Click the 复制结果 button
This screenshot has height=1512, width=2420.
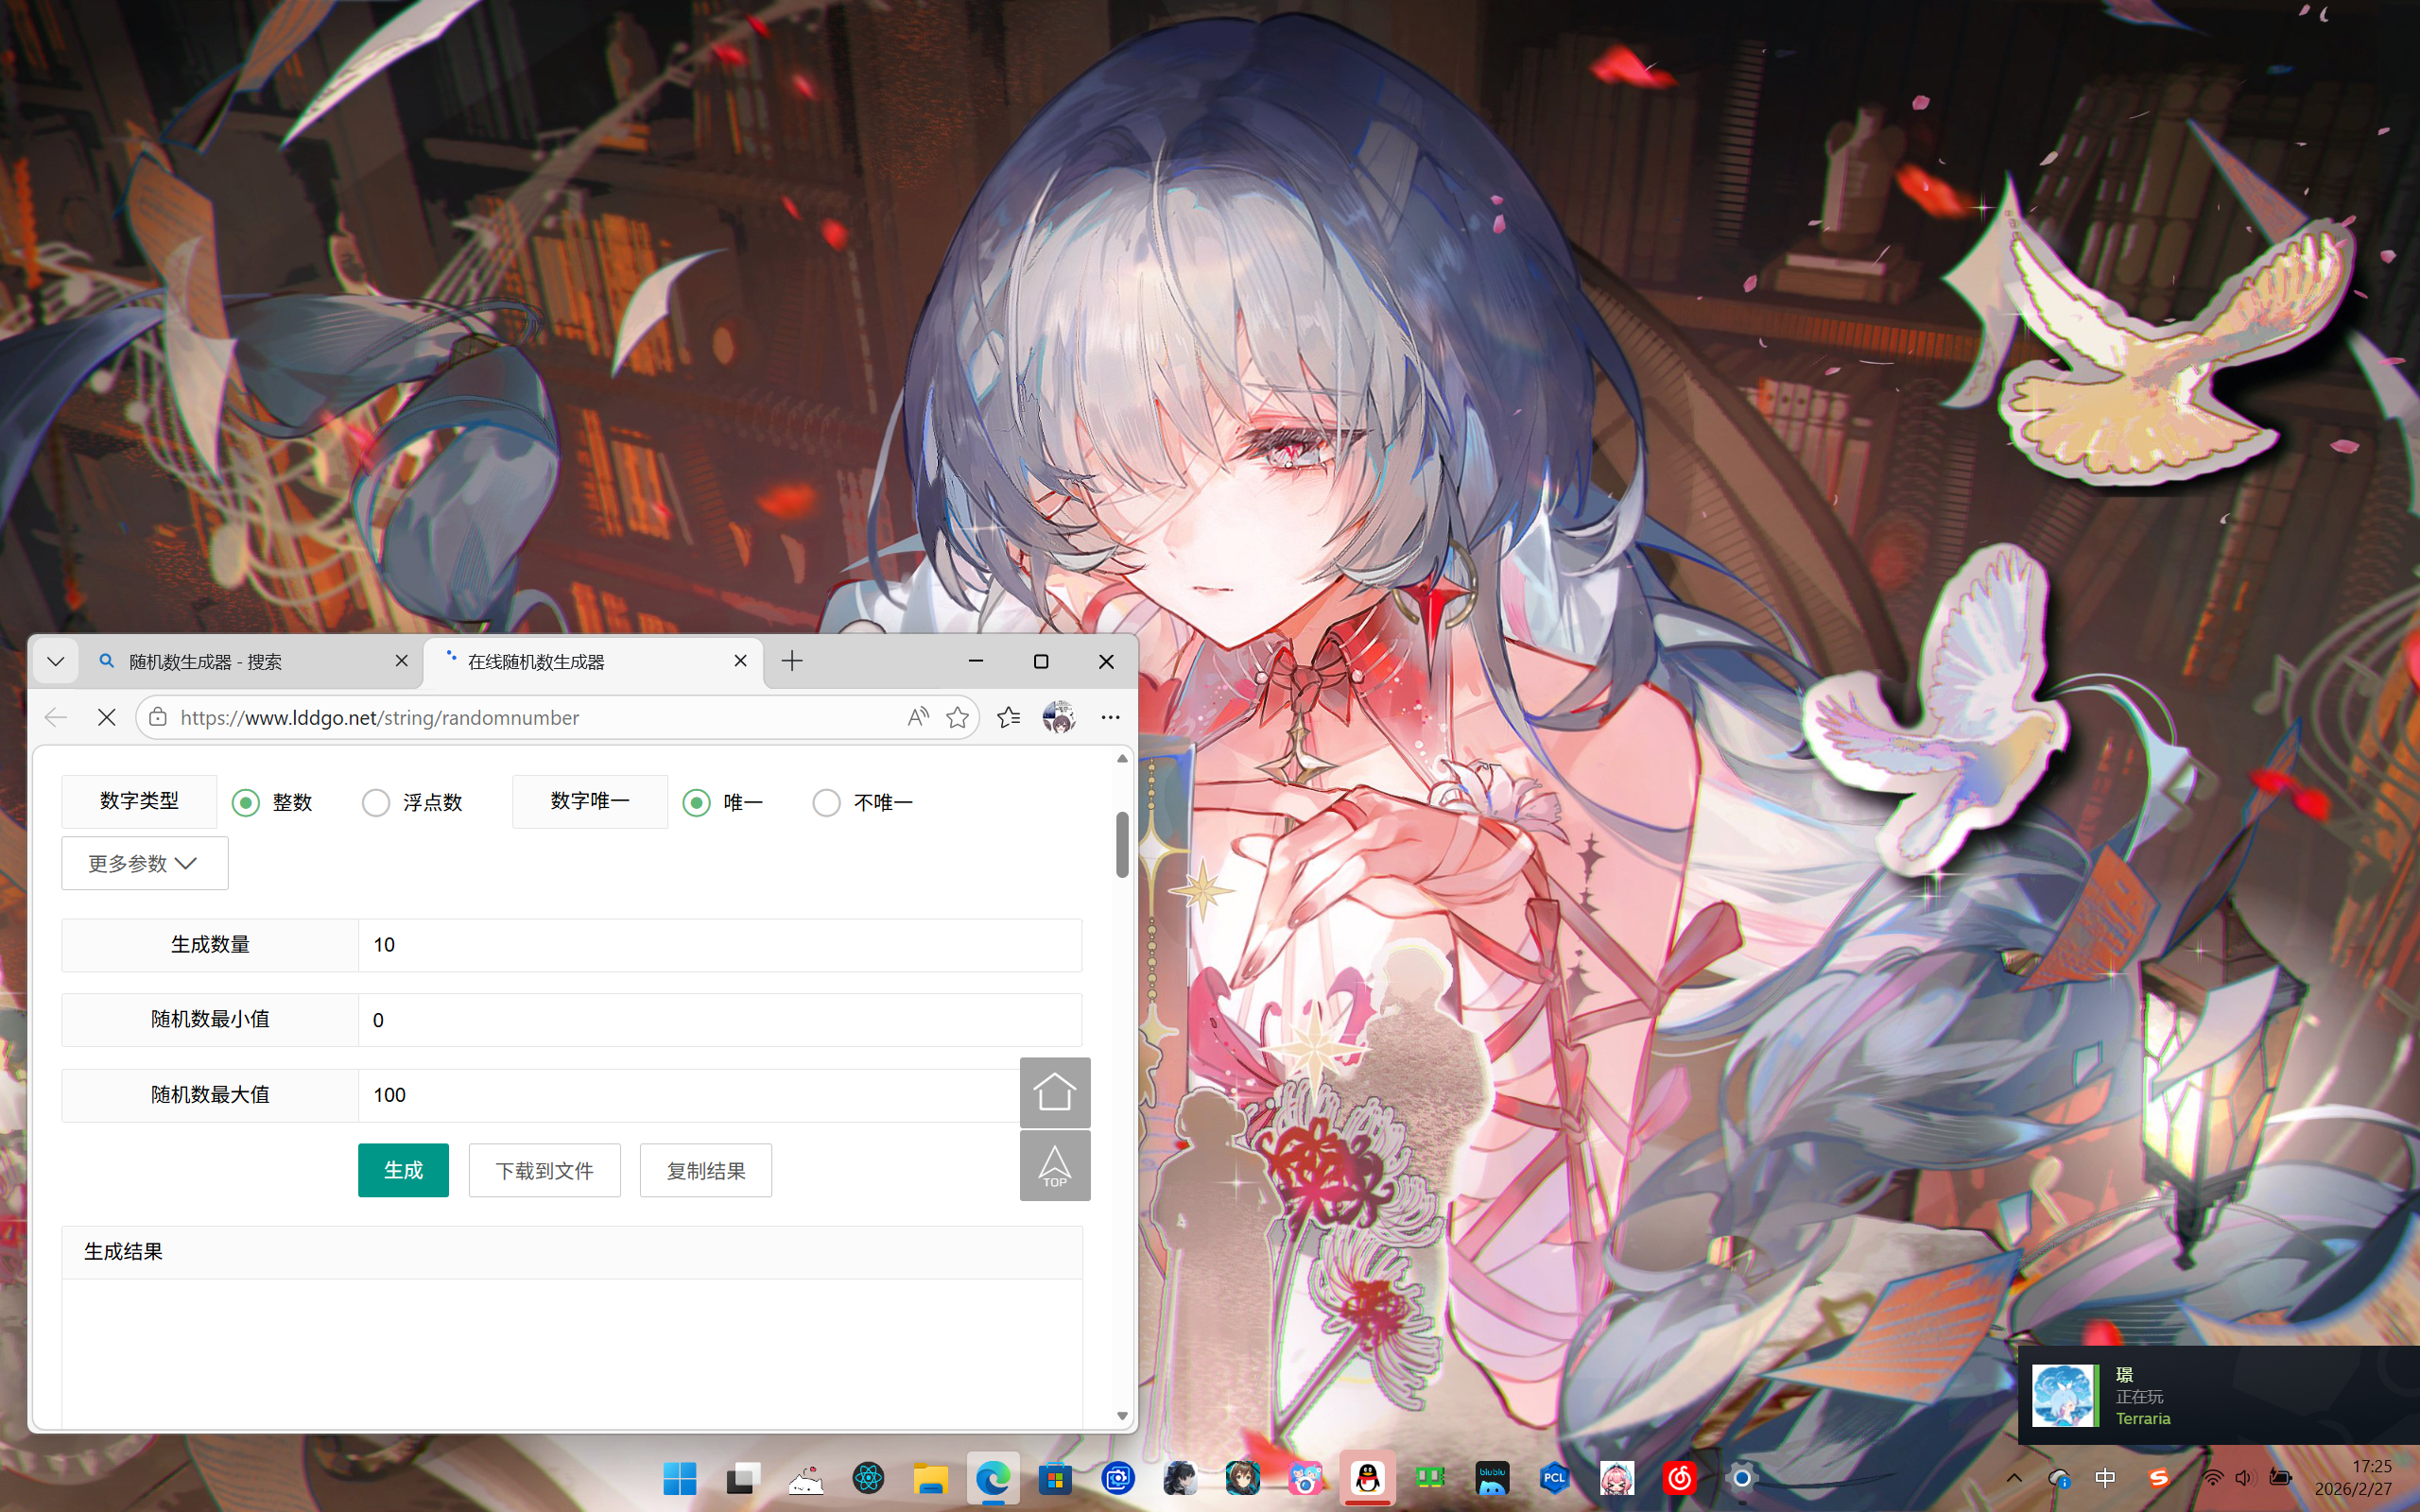705,1170
